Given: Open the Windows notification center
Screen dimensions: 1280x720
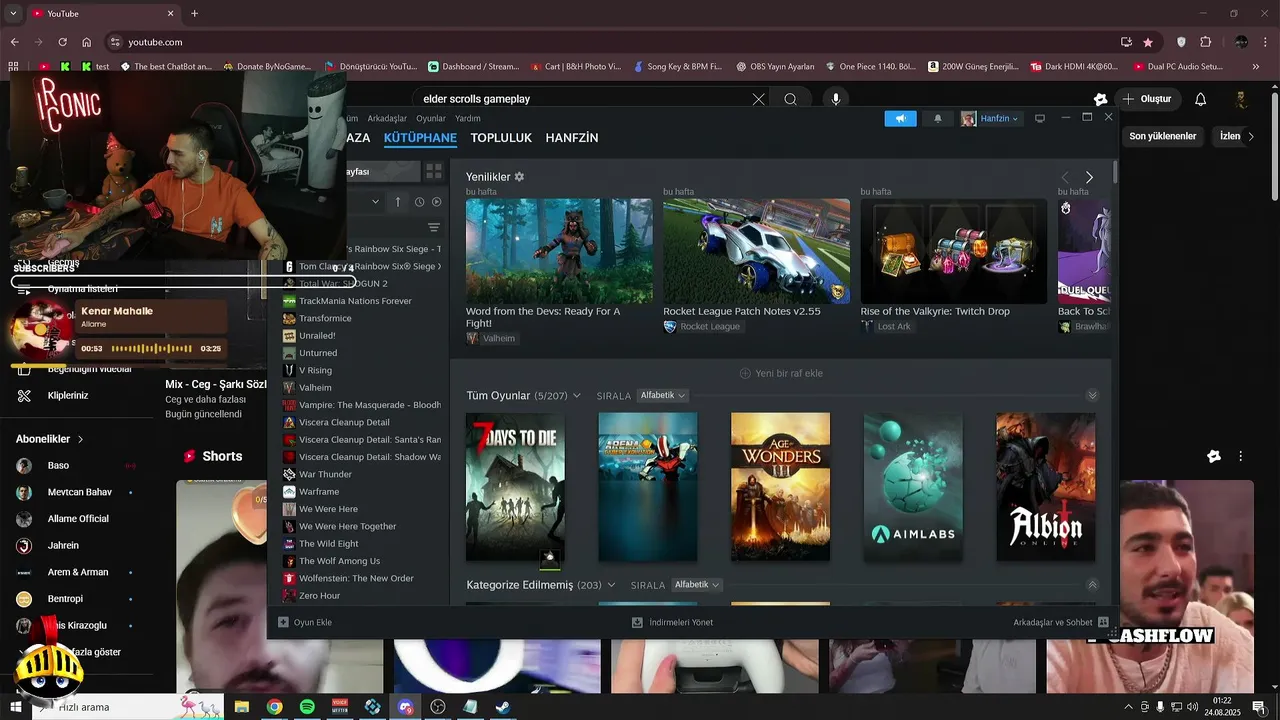Looking at the screenshot, I should (x=1259, y=707).
